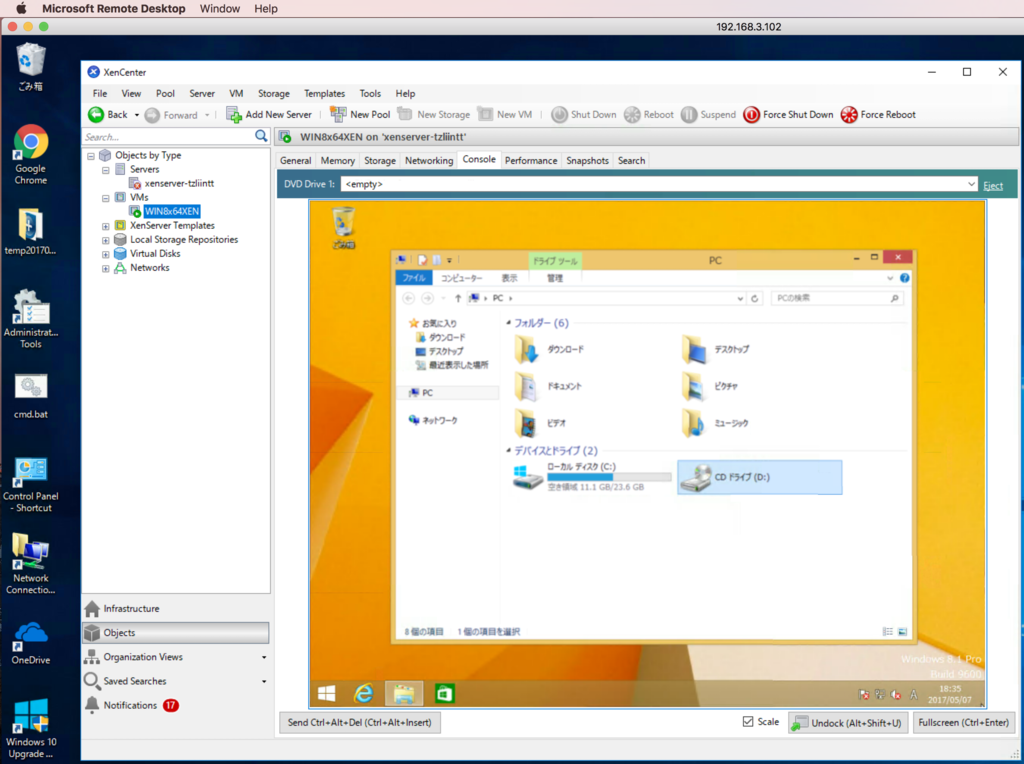The image size is (1024, 764).
Task: Click the Reboot toolbar icon
Action: pos(632,115)
